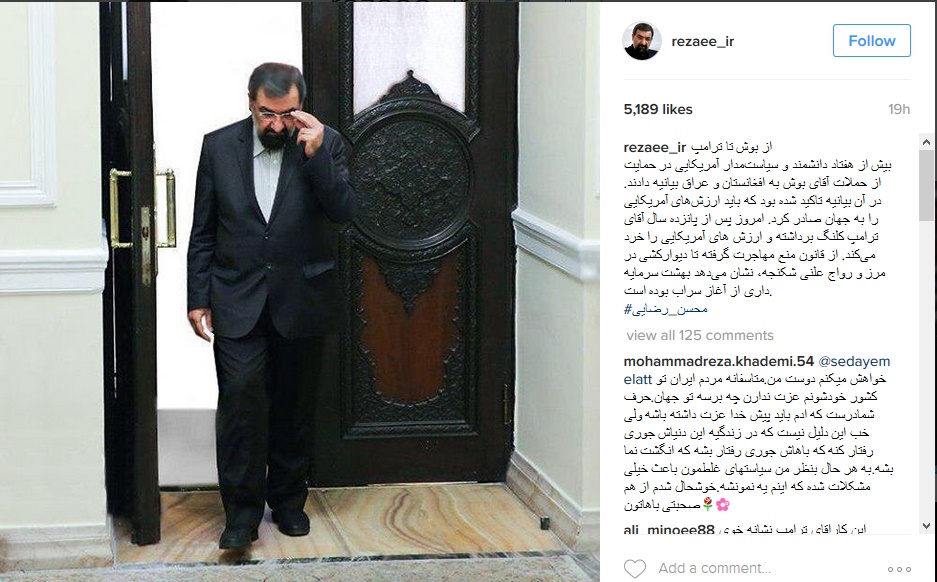The width and height of the screenshot is (937, 582).
Task: Click the 5,189 likes count
Action: (x=658, y=109)
